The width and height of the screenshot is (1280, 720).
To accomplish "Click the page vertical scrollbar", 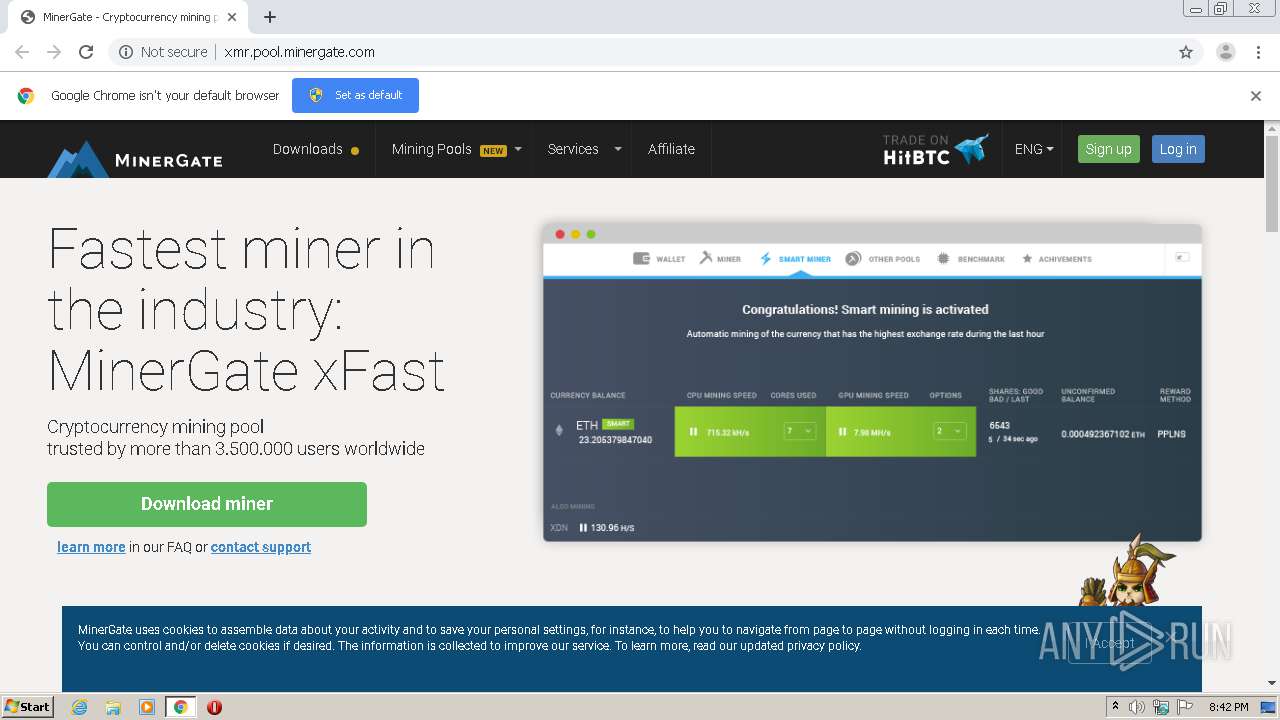I will tap(1272, 183).
